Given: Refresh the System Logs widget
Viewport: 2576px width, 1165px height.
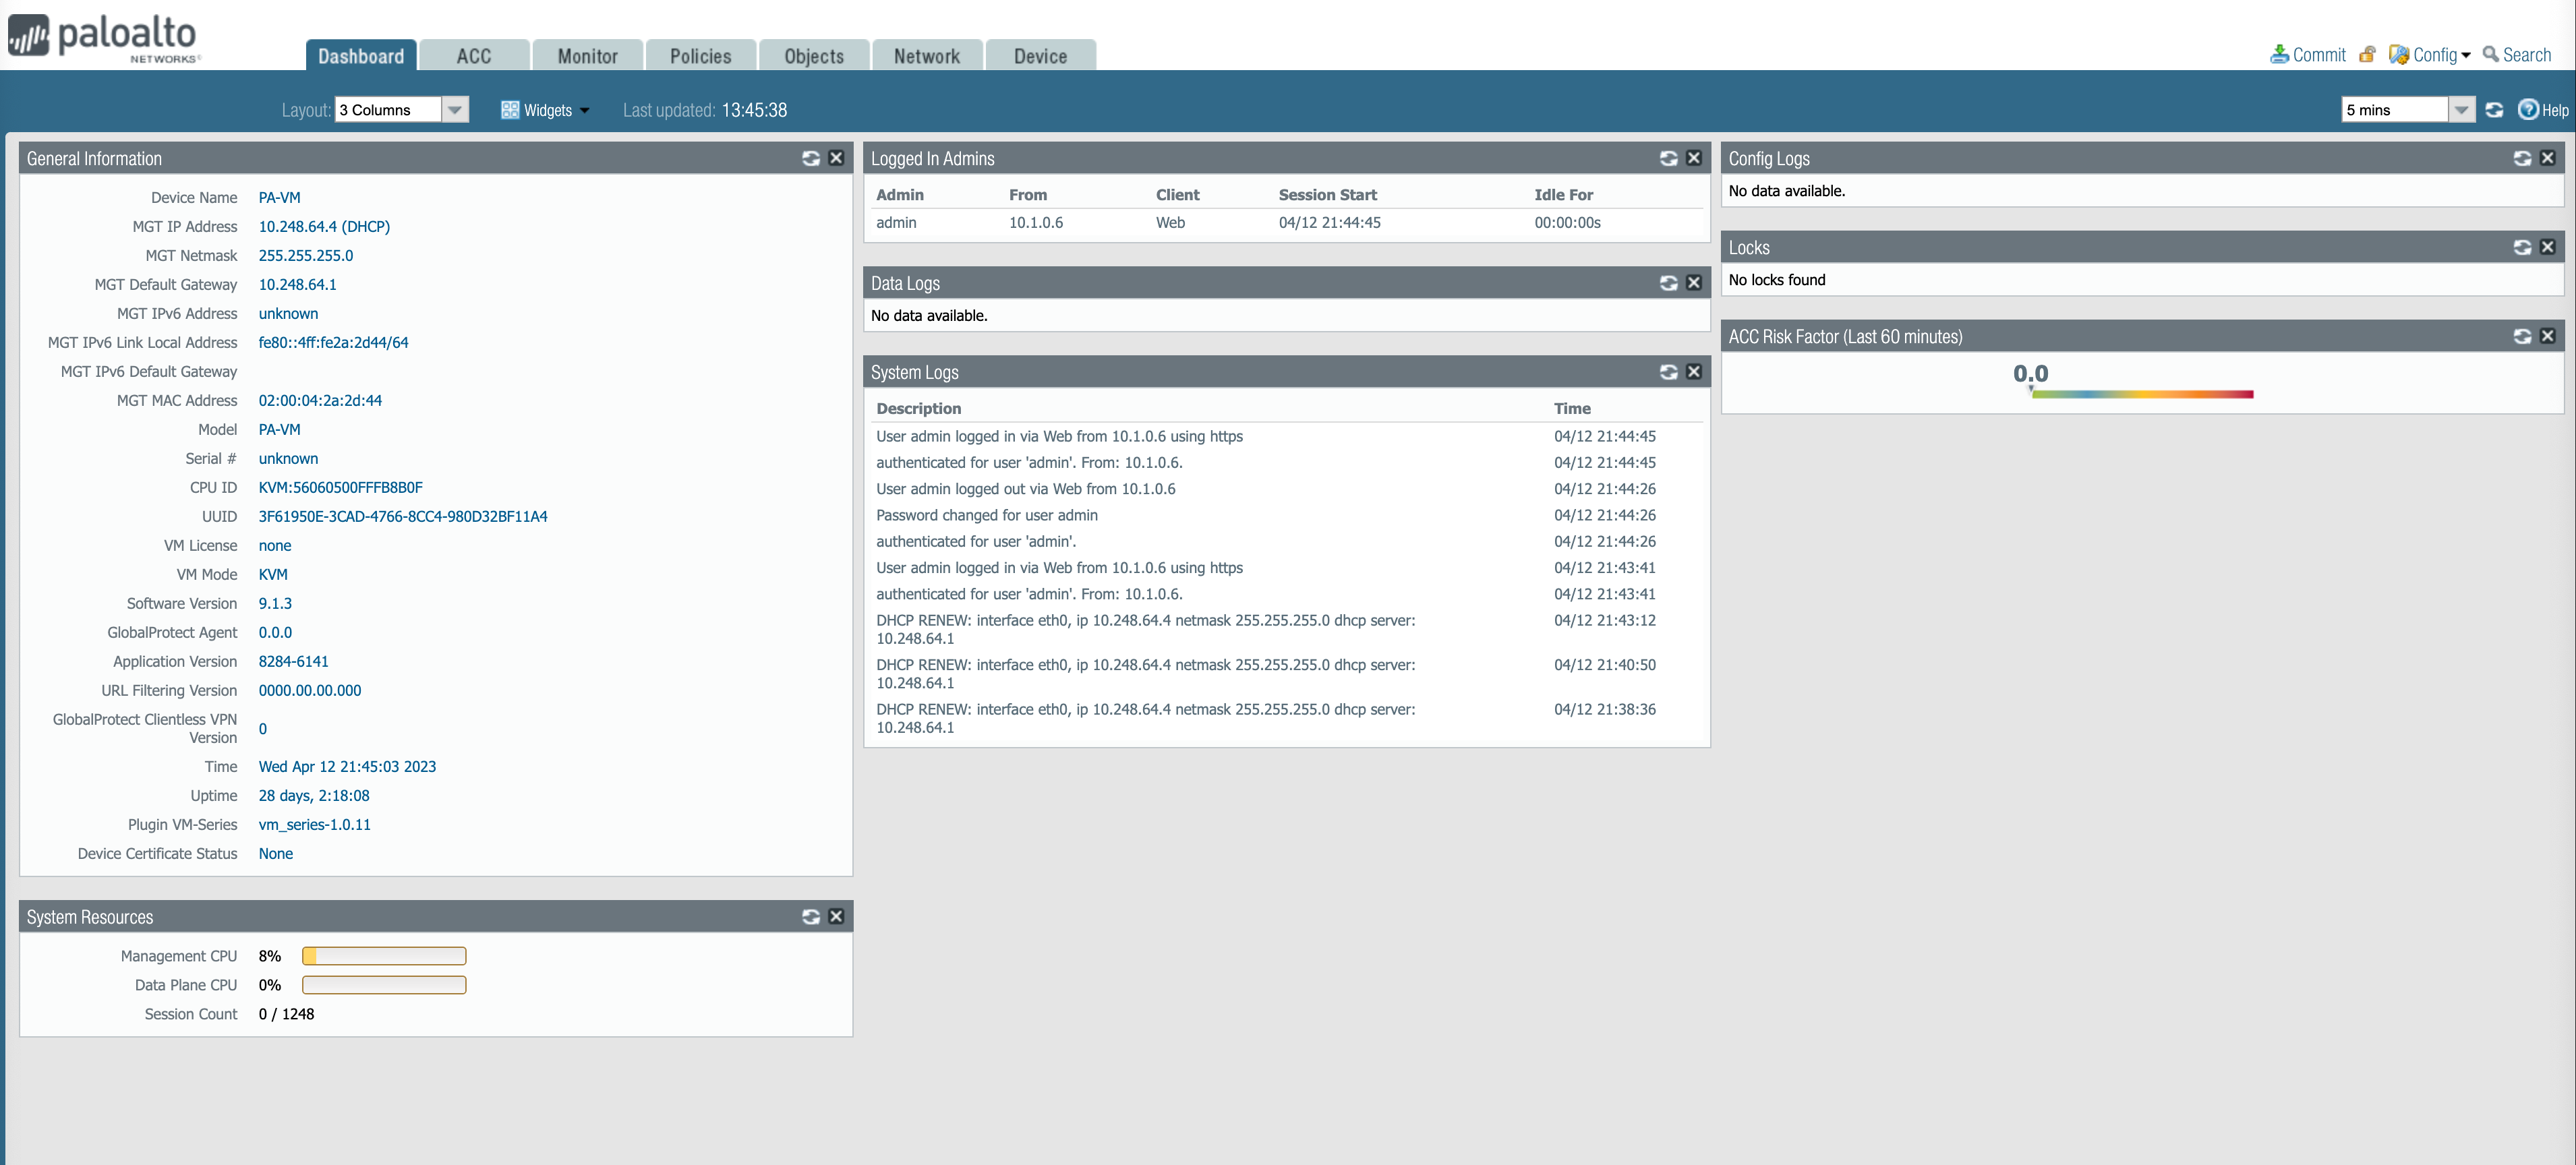Looking at the screenshot, I should tap(1668, 371).
